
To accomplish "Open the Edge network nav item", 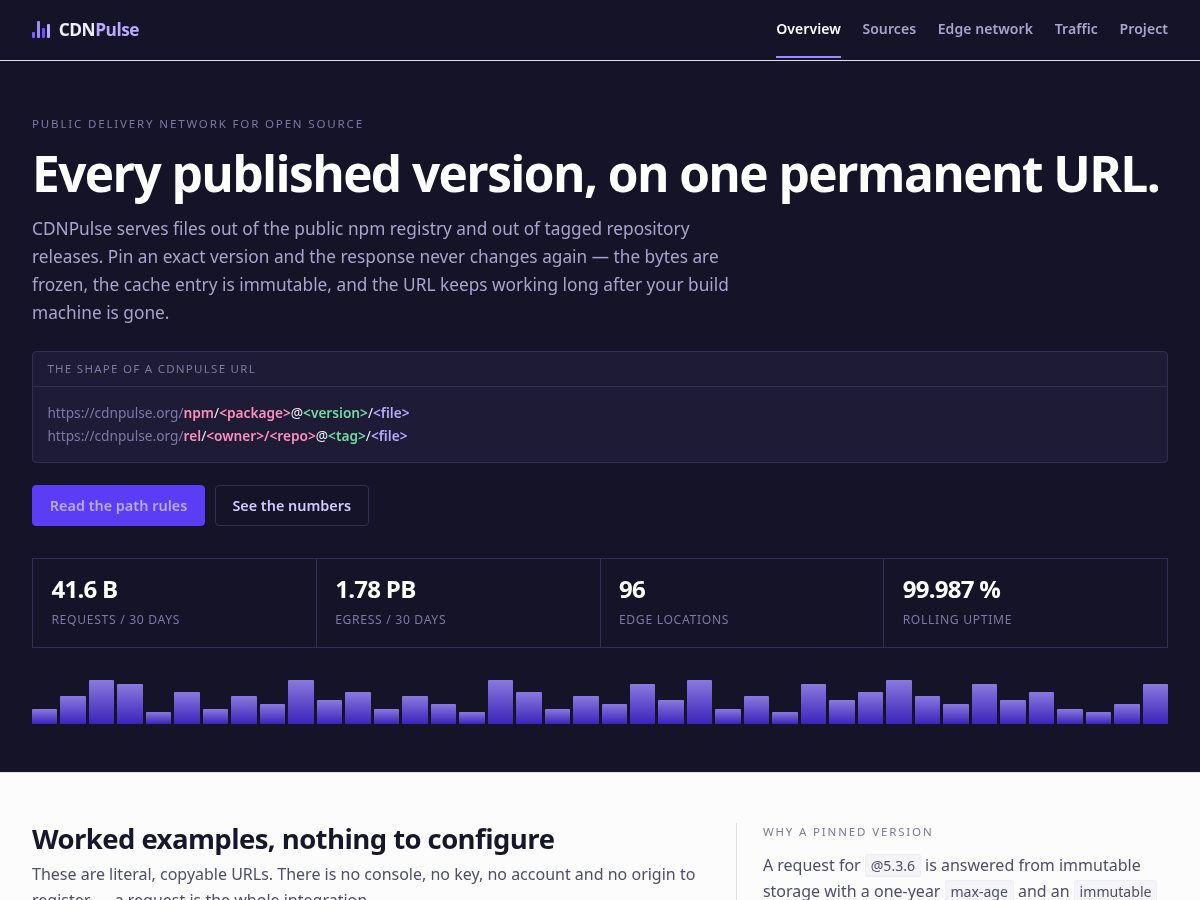I will point(985,29).
